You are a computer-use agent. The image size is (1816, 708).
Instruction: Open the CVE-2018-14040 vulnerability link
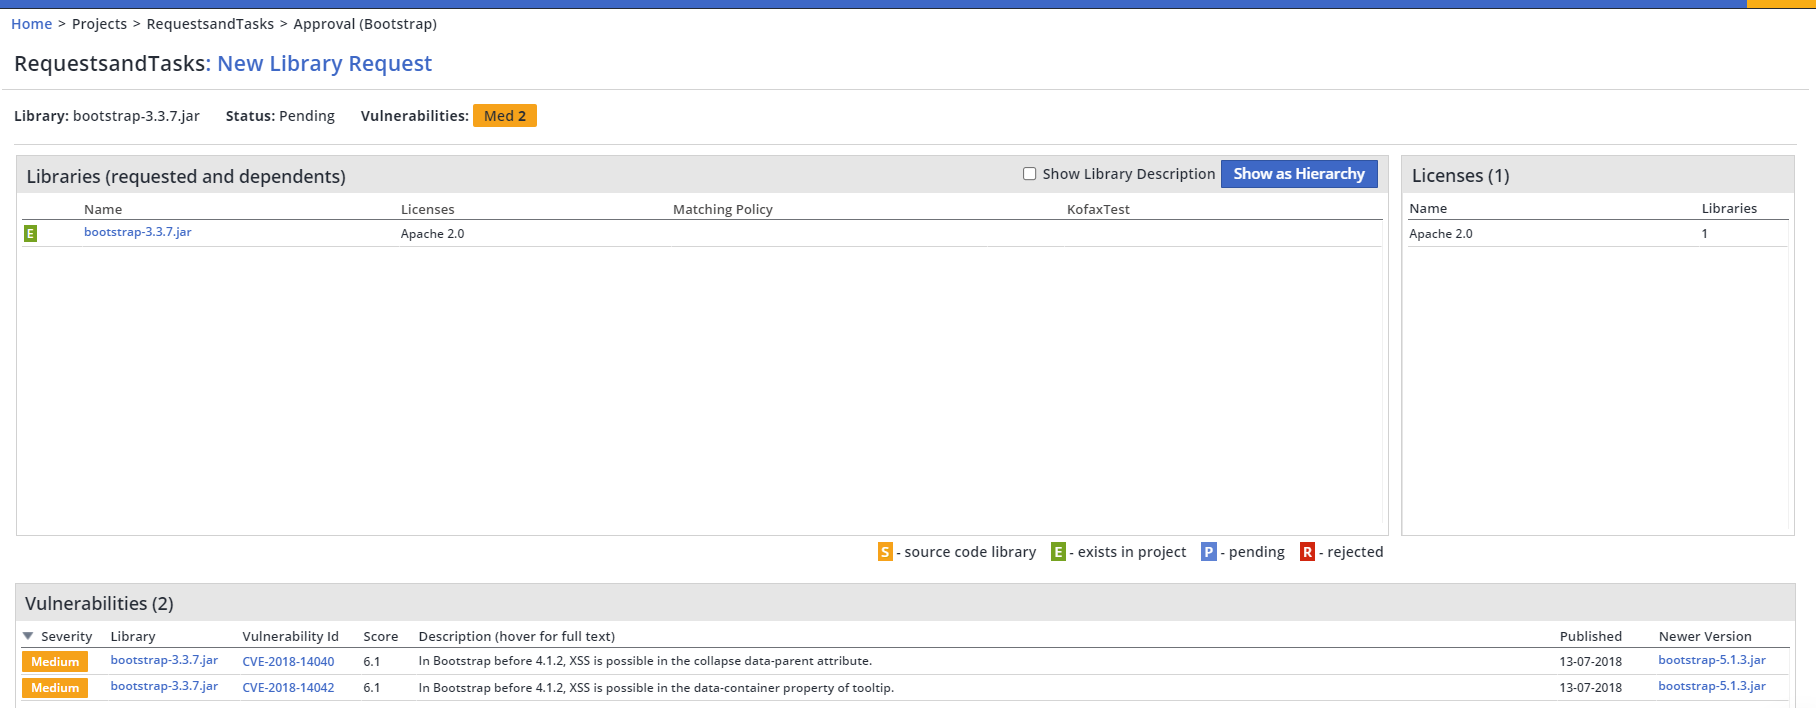(288, 661)
